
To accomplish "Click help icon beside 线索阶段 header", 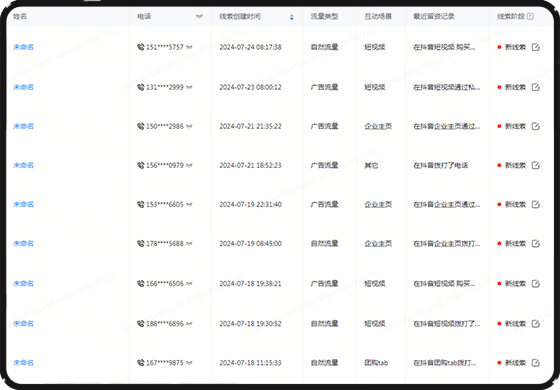I will point(530,16).
